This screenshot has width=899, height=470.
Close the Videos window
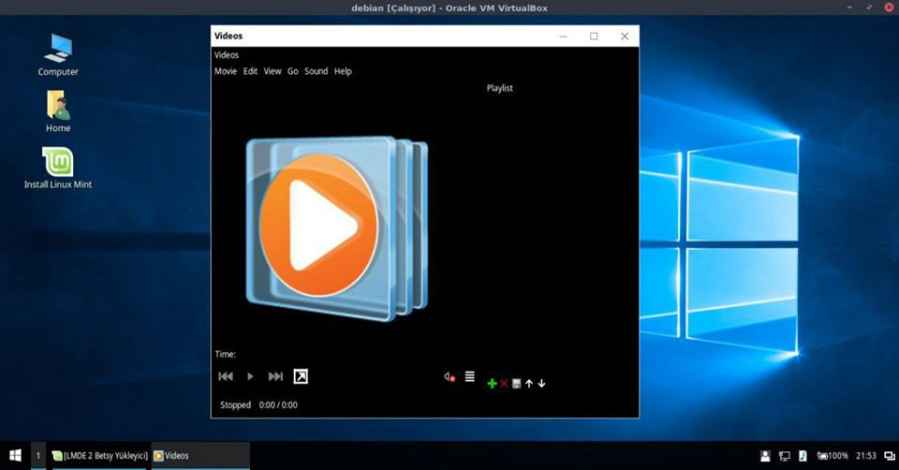point(624,36)
